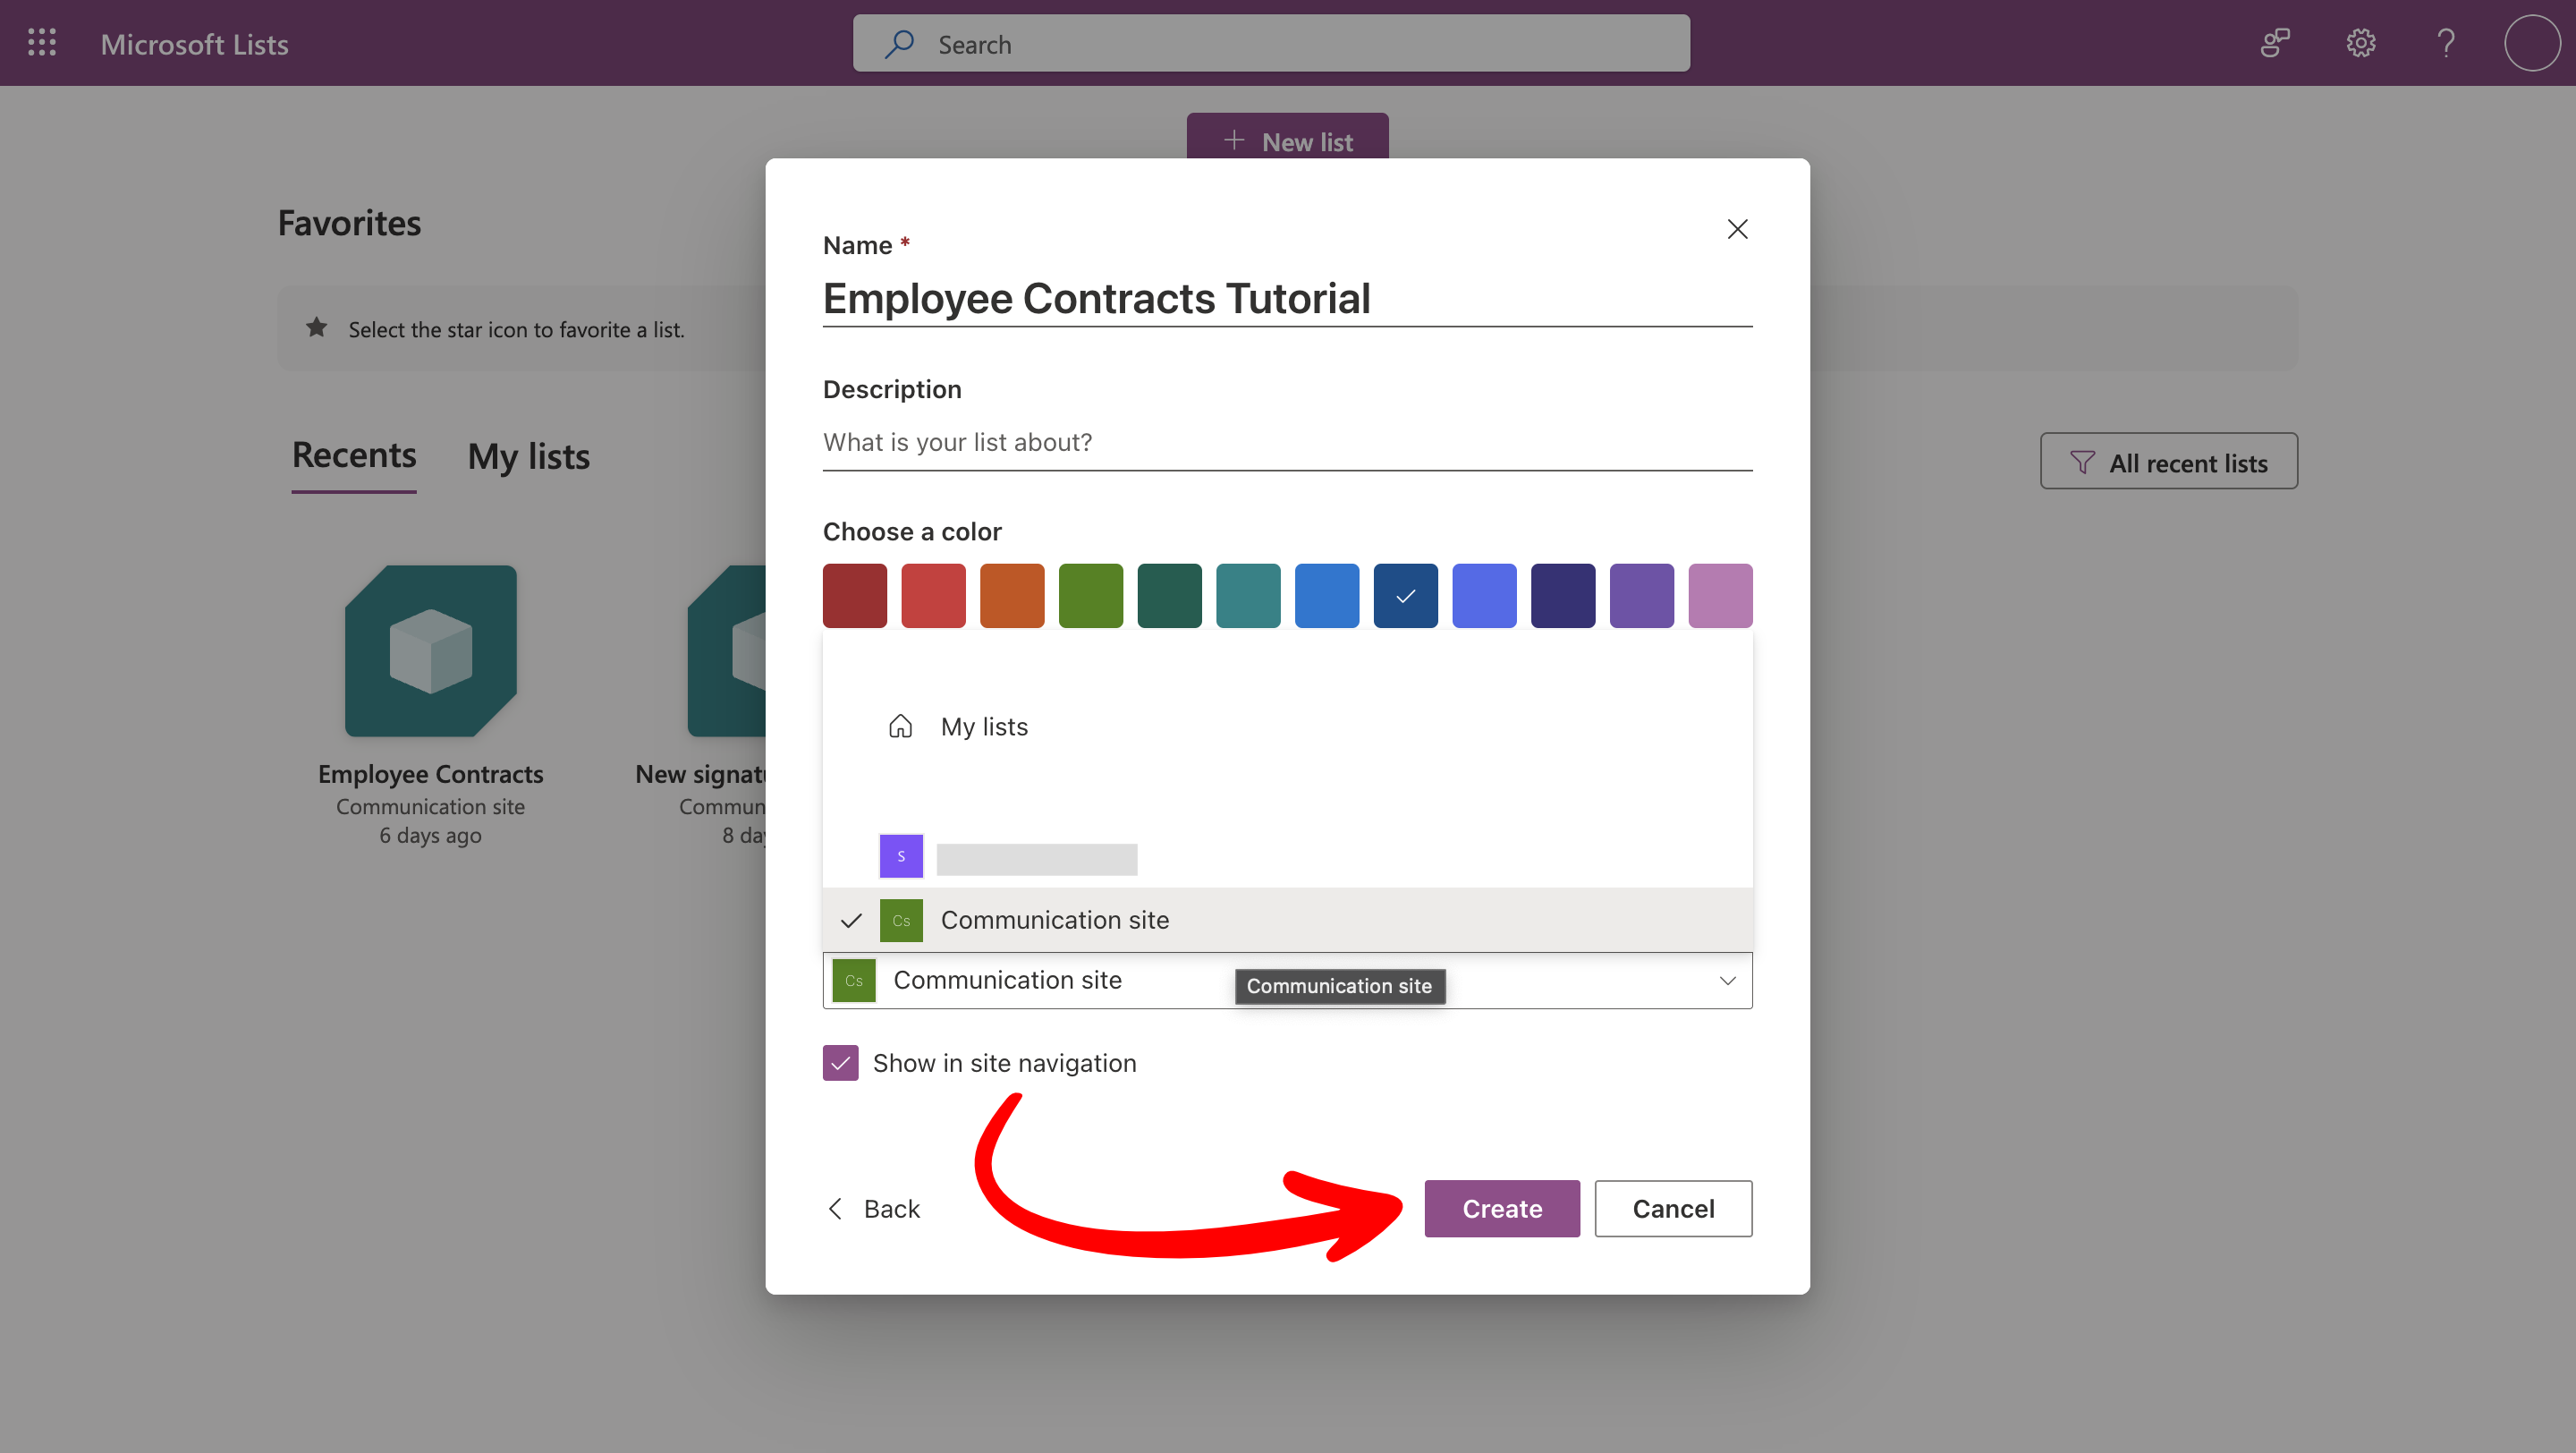This screenshot has height=1453, width=2576.
Task: Open the All recent lists filter
Action: [x=2168, y=462]
